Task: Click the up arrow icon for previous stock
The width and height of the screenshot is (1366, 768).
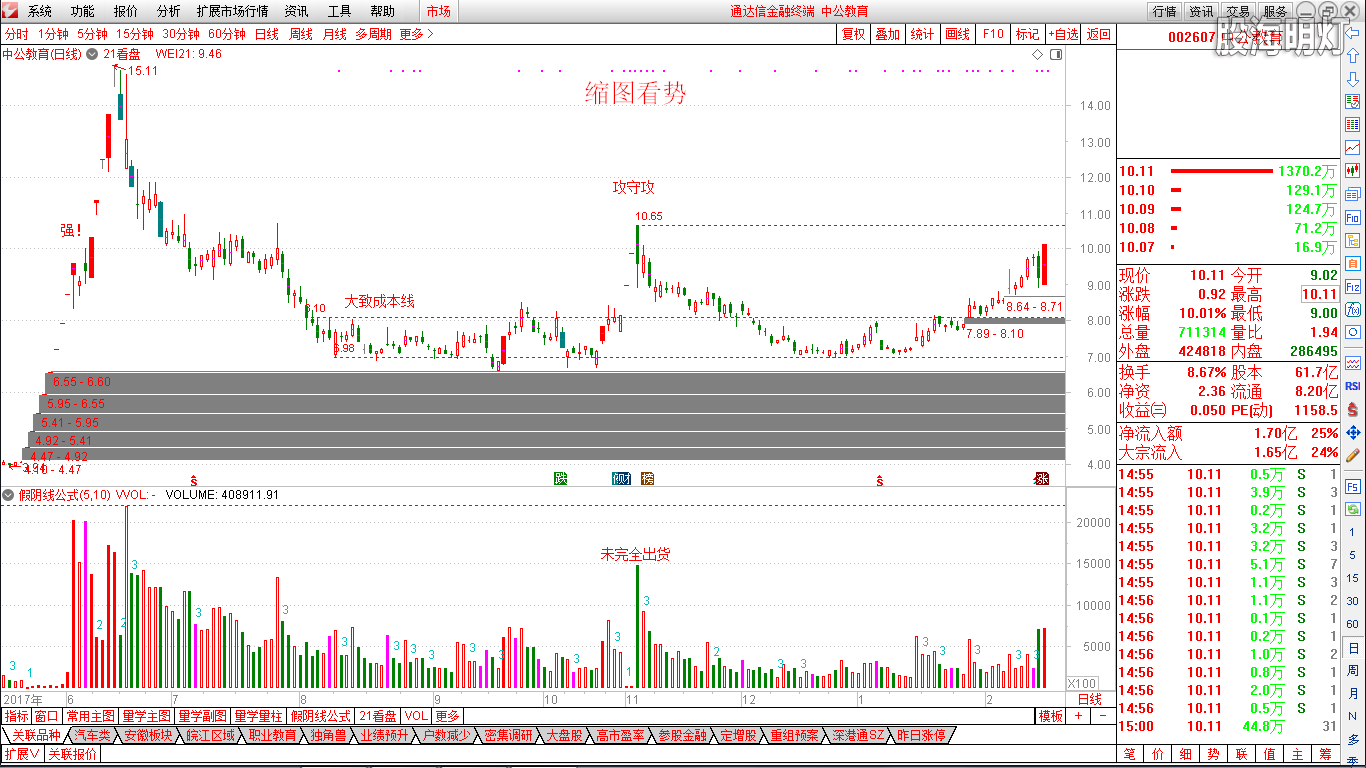Action: [1353, 56]
